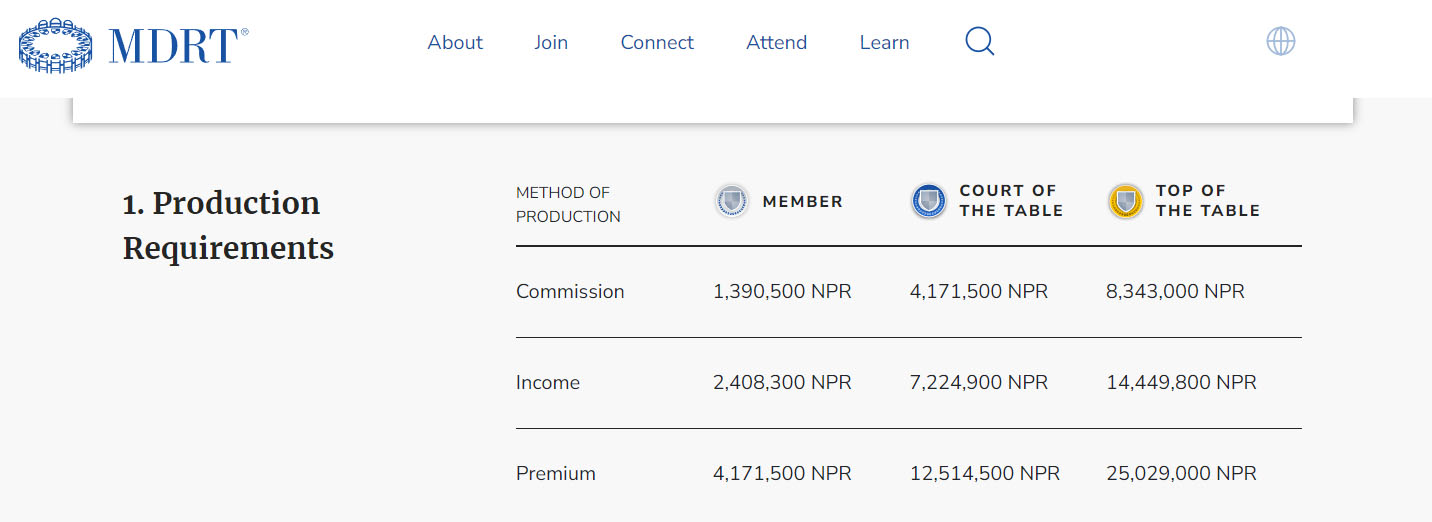Select the Attend menu item
This screenshot has height=522, width=1432.
coord(776,42)
